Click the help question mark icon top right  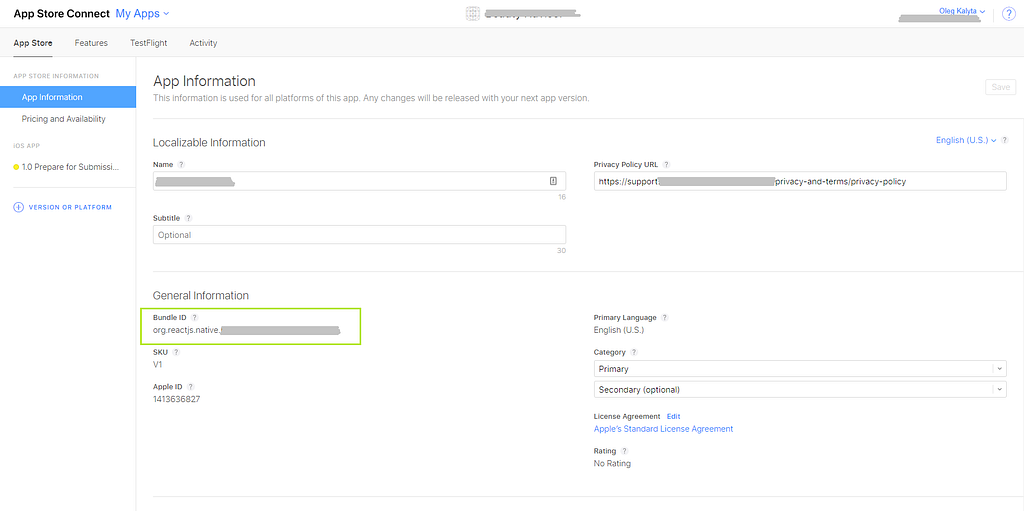click(1008, 14)
